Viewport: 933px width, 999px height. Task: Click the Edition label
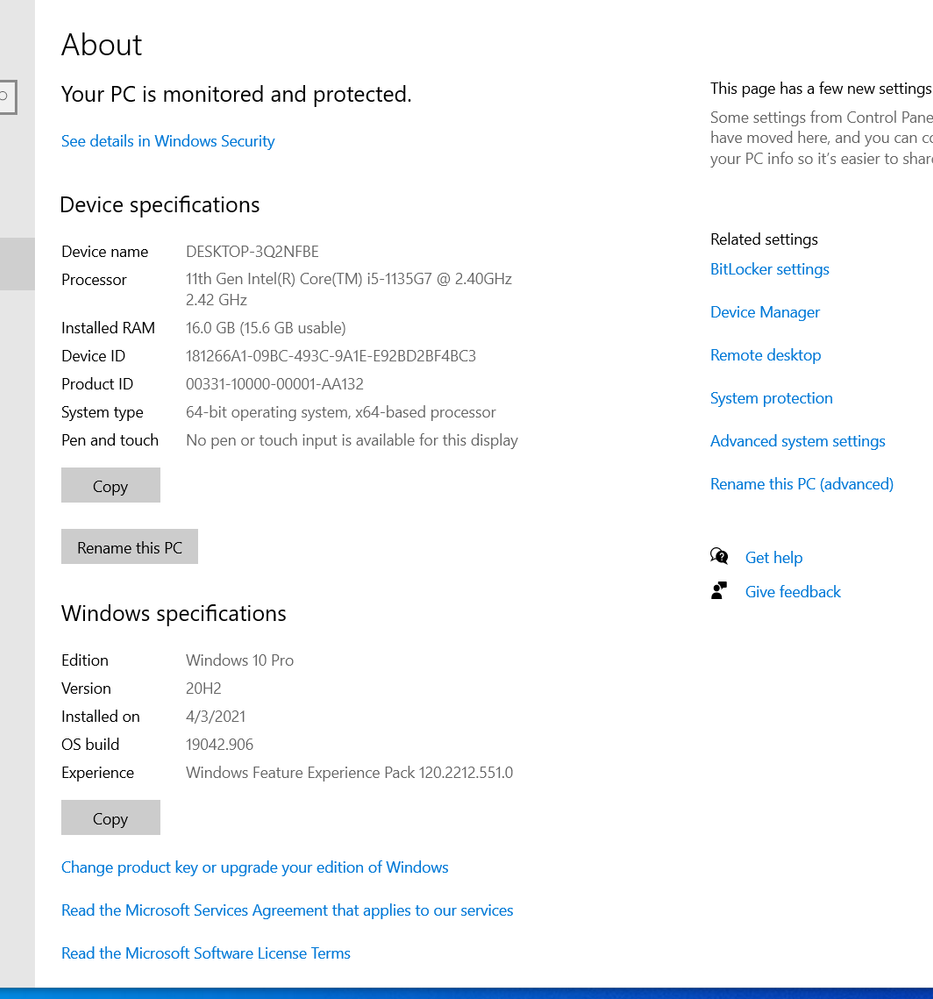(x=85, y=661)
